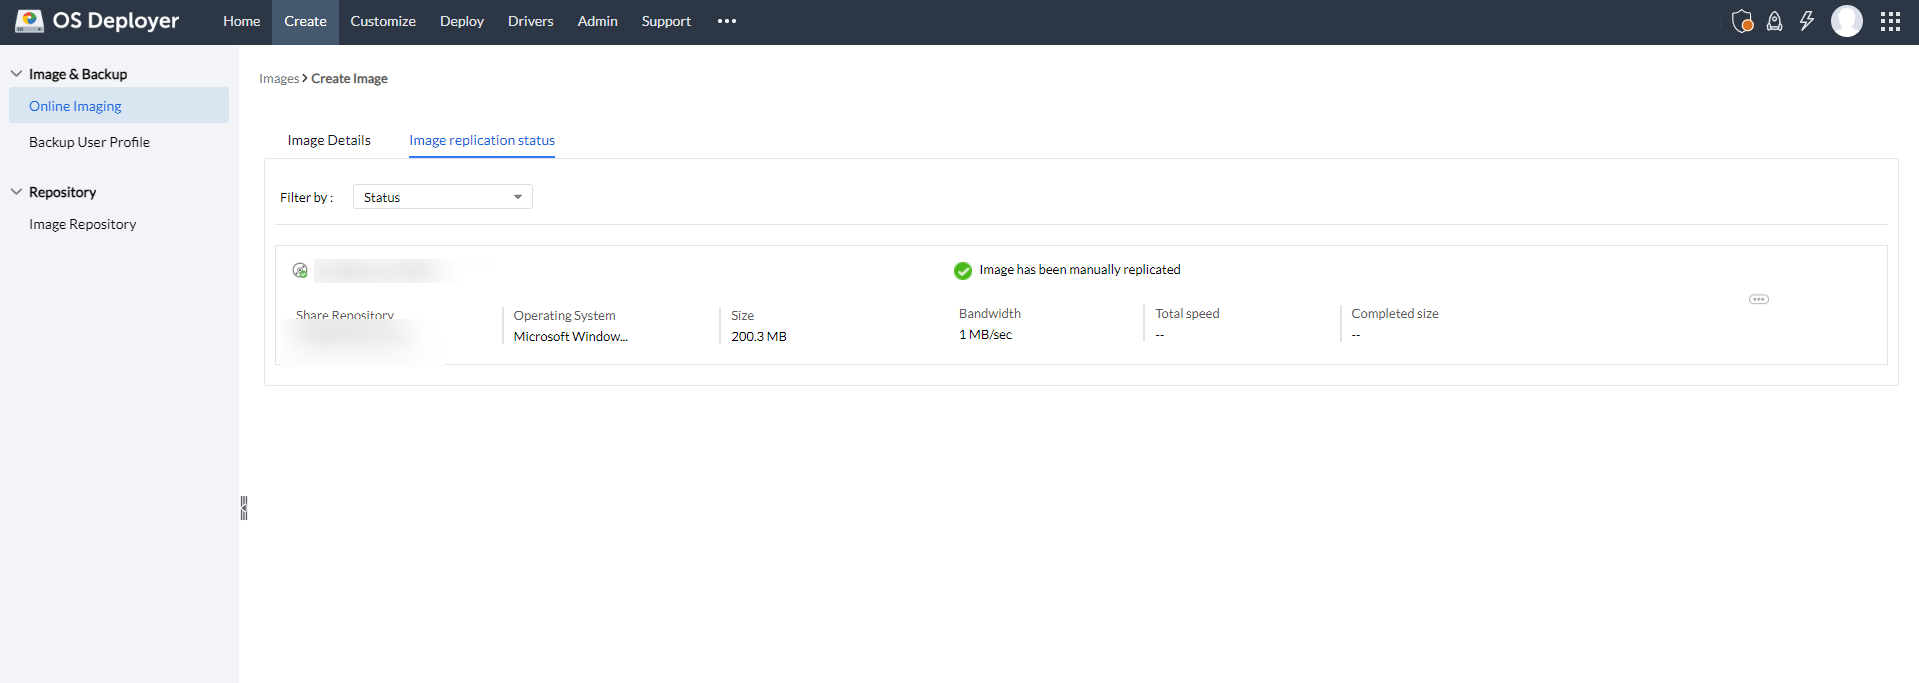The width and height of the screenshot is (1919, 683).
Task: Open the Status filter dropdown
Action: click(x=442, y=197)
